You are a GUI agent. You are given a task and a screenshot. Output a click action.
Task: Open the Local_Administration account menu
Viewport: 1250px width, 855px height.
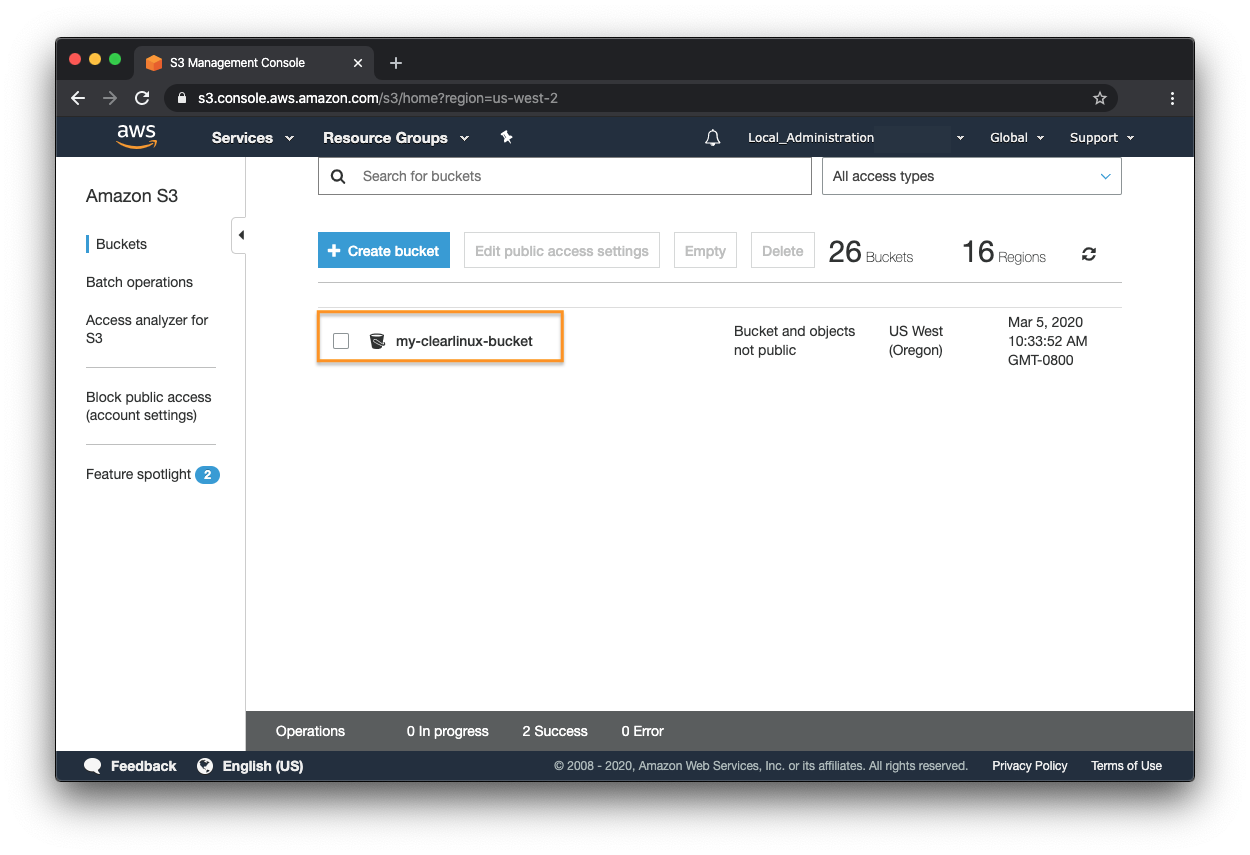[856, 138]
